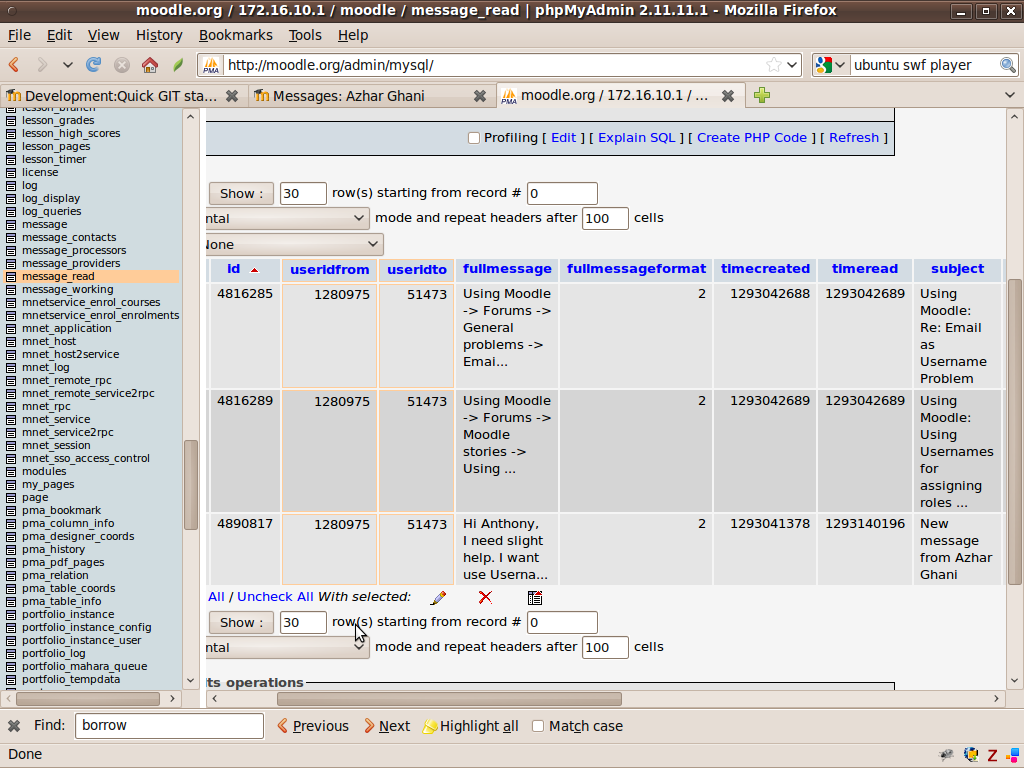
Task: Open the None sort key dropdown
Action: (295, 244)
